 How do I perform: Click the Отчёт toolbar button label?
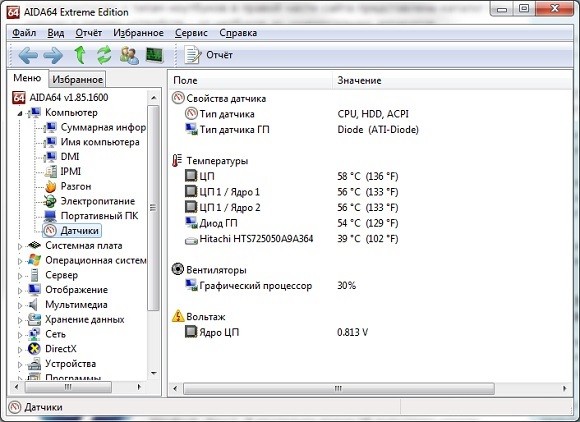pos(219,55)
